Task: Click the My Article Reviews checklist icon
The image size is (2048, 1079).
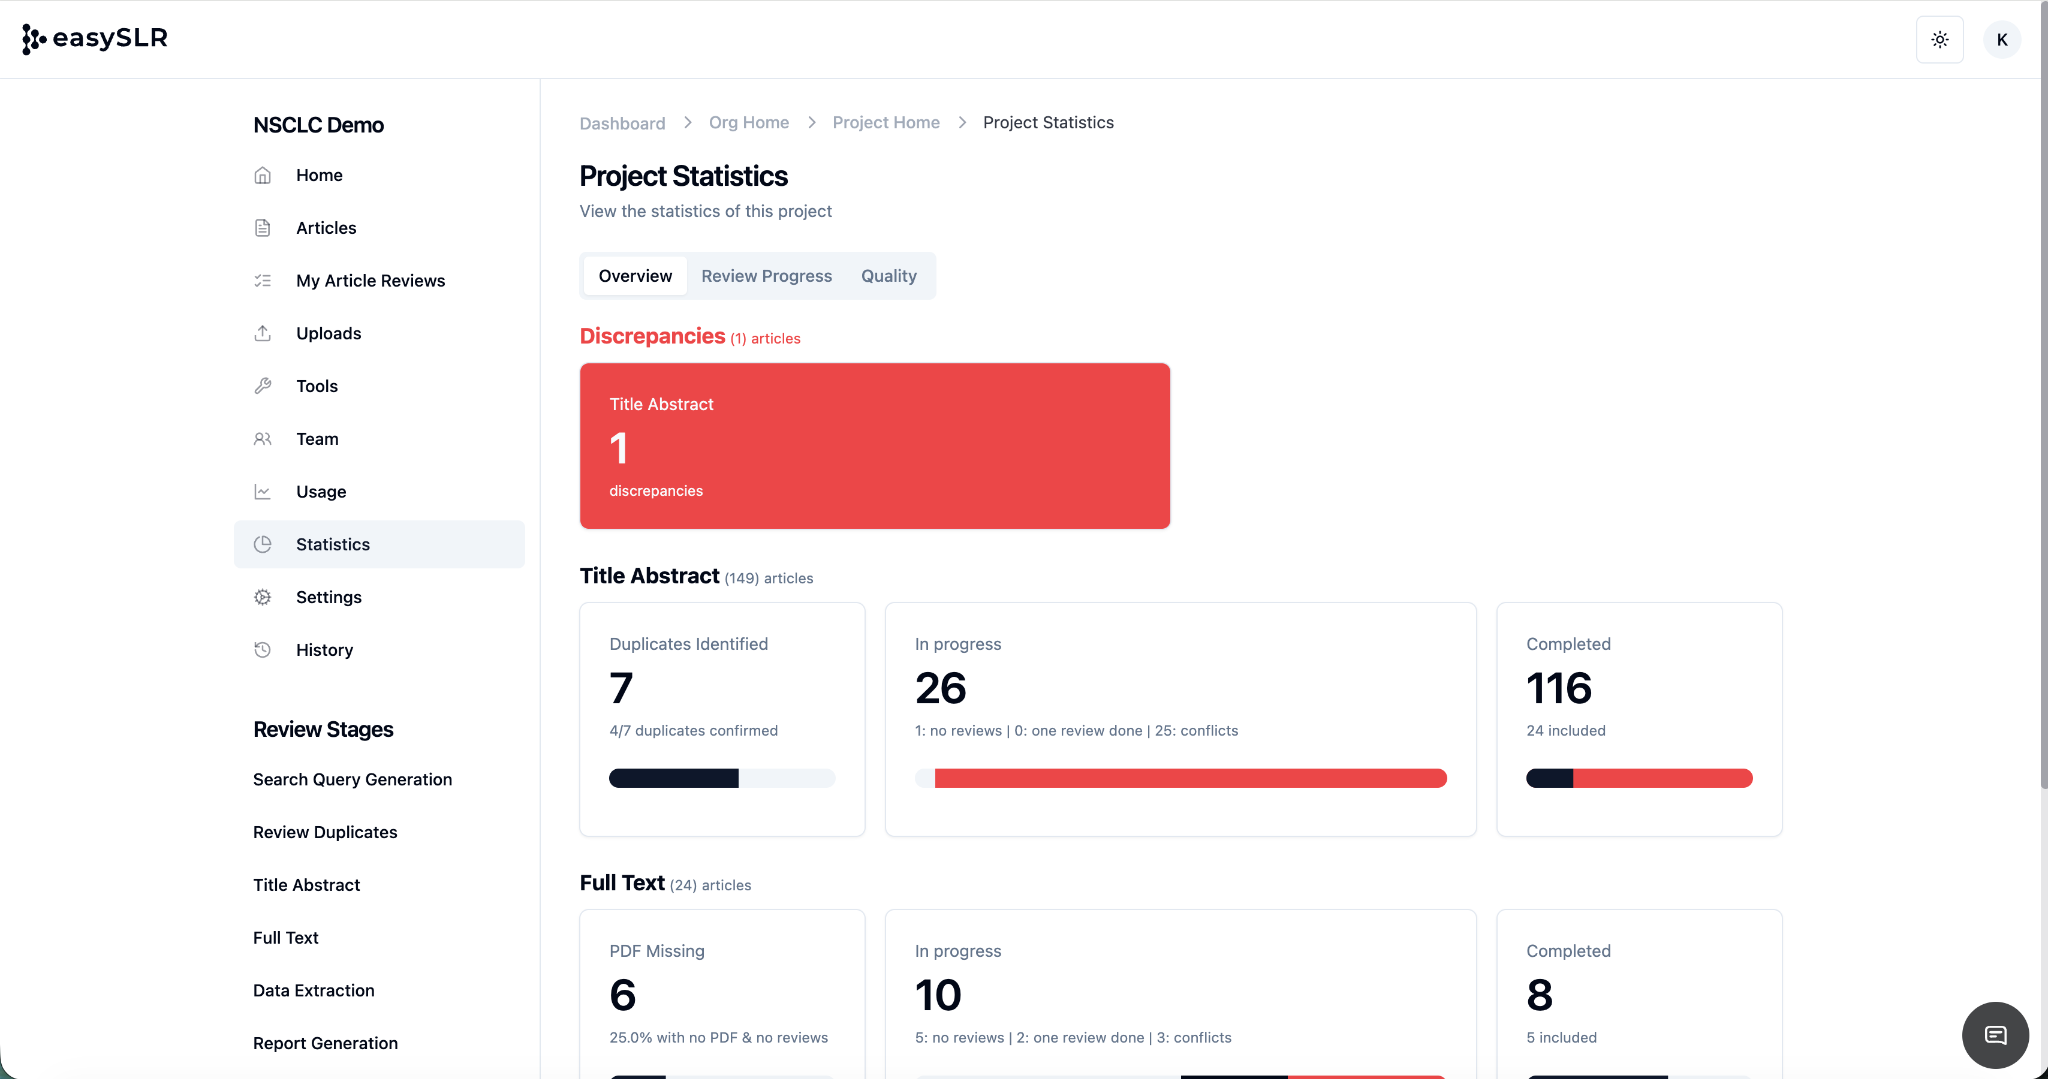Action: (x=263, y=281)
